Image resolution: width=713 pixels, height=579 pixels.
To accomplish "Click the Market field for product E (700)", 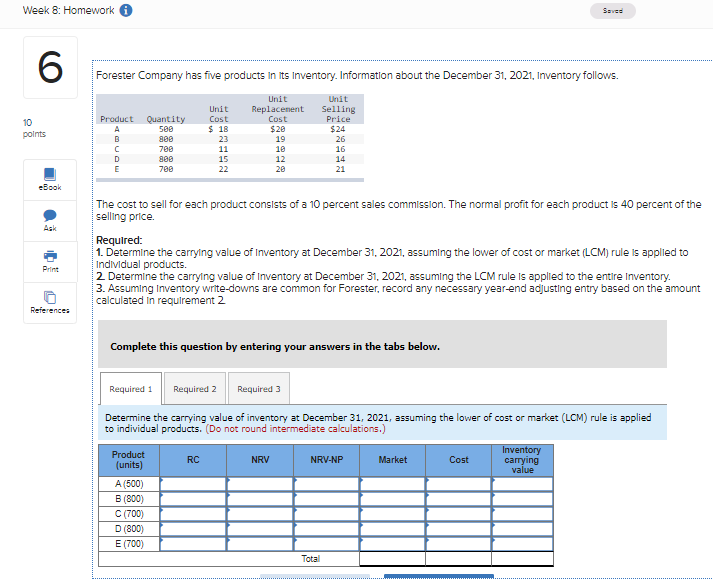I will click(x=393, y=544).
